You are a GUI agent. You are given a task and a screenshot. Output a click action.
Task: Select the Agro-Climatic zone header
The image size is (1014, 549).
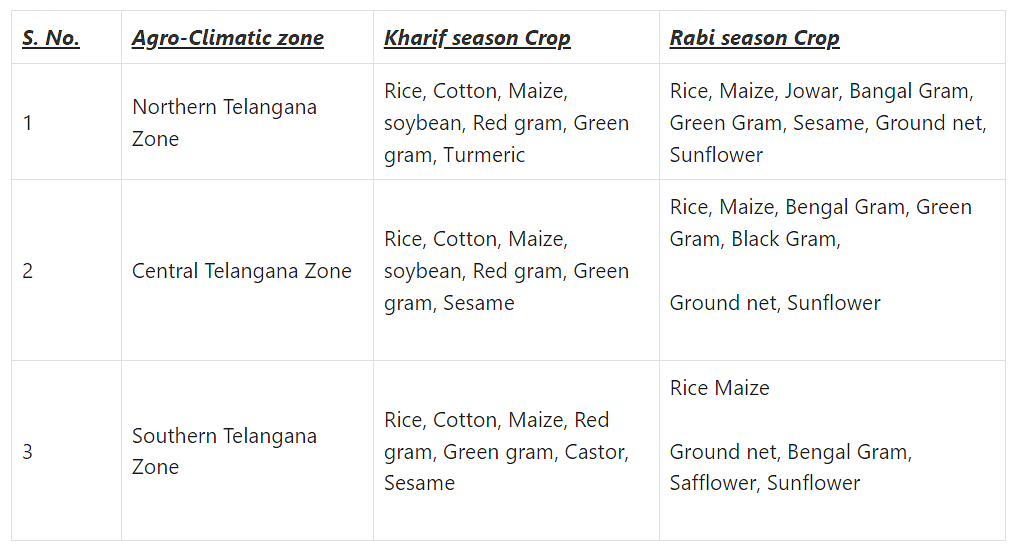click(x=228, y=38)
